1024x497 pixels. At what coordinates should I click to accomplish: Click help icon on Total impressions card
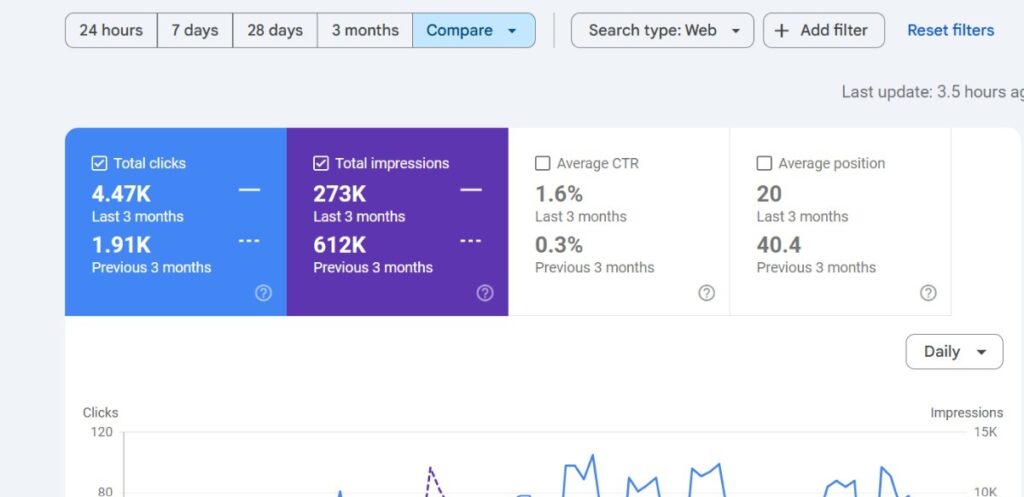pos(485,293)
